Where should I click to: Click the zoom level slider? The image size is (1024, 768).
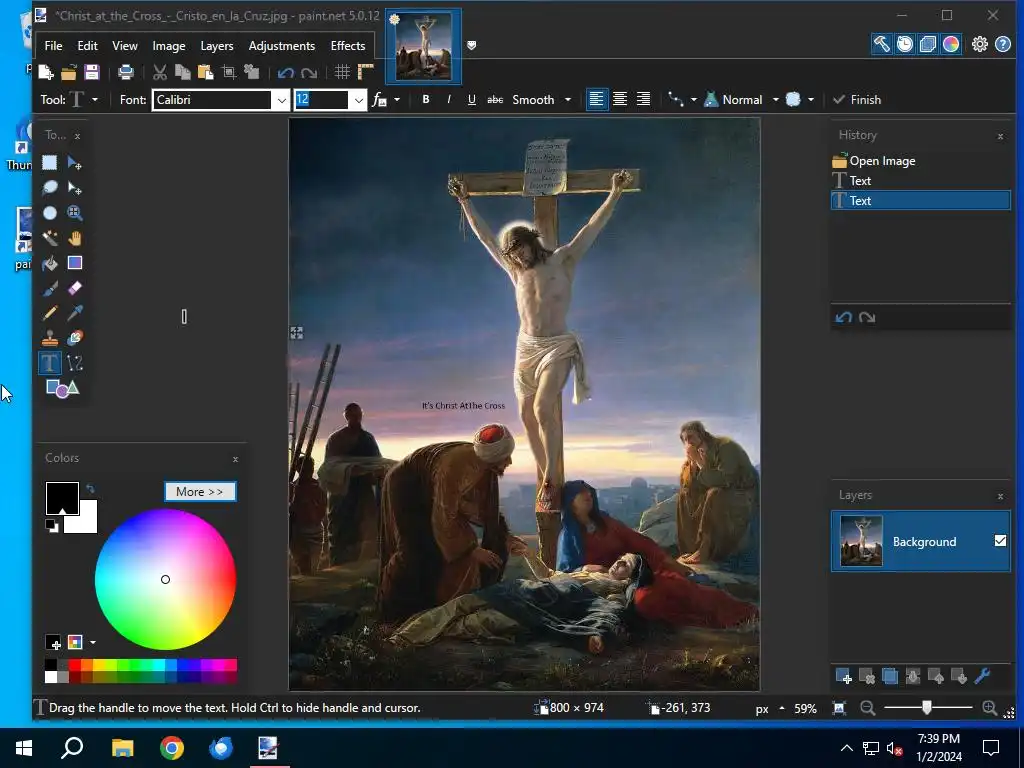[x=927, y=707]
